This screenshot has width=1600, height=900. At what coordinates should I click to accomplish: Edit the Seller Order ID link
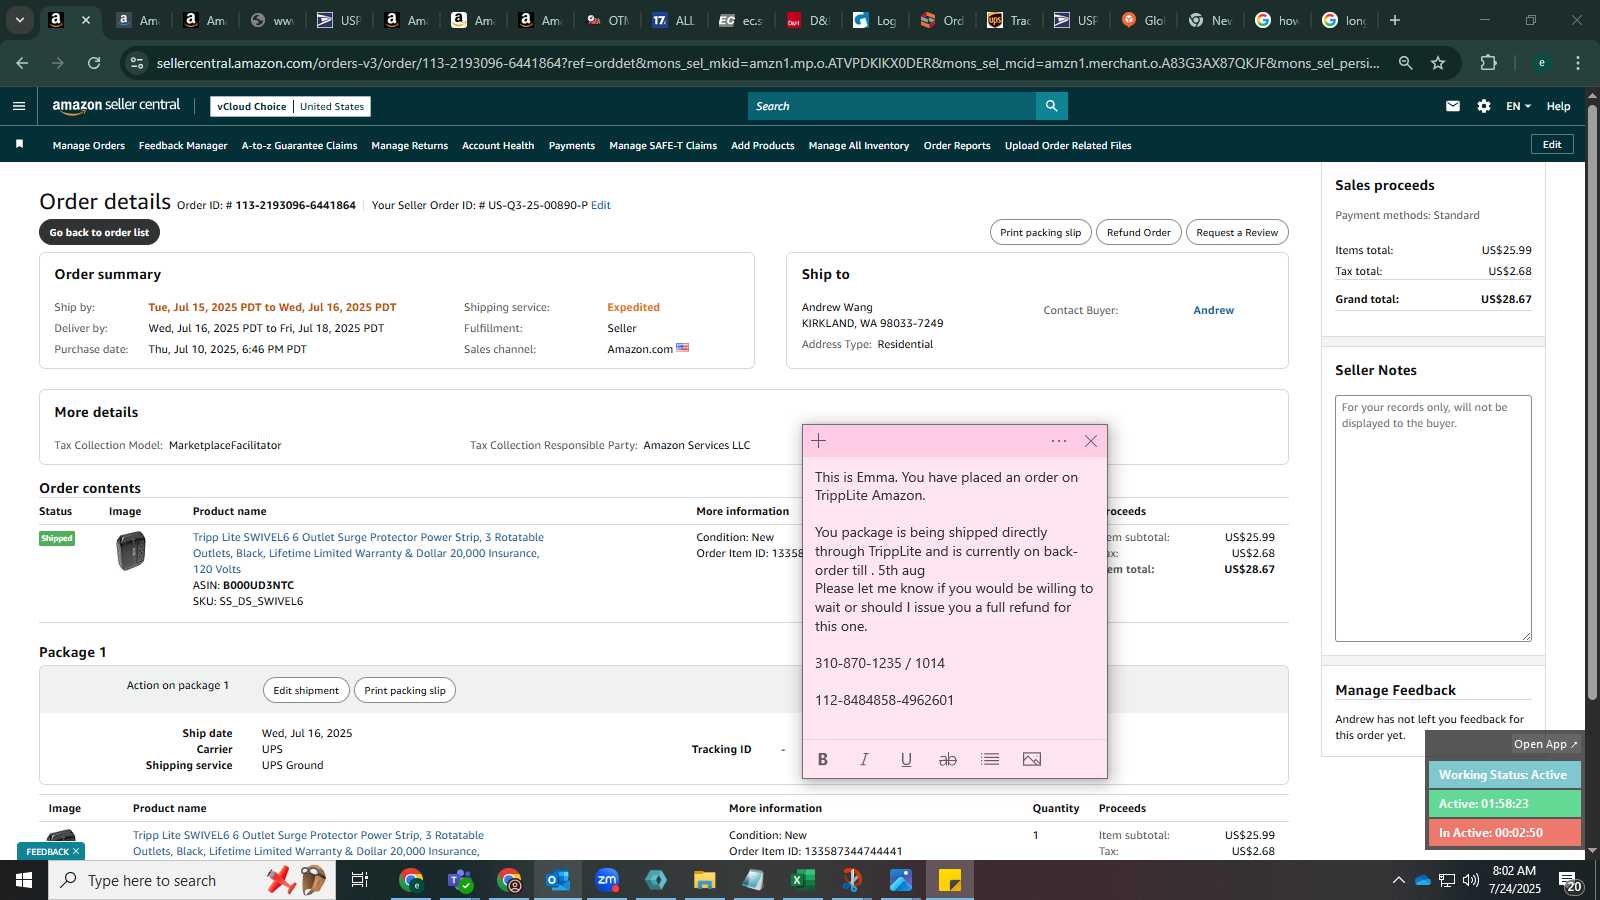[601, 205]
